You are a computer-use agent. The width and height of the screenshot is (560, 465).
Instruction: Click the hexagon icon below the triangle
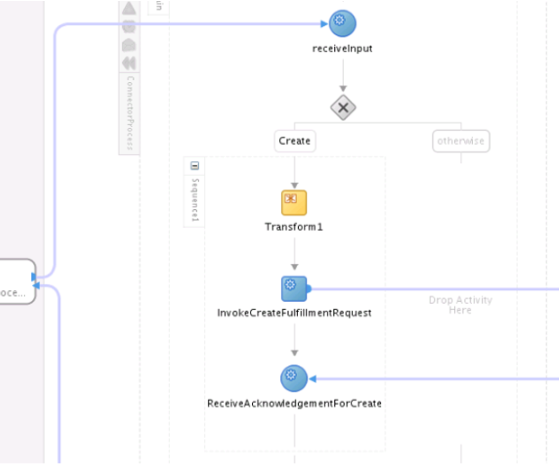click(129, 27)
